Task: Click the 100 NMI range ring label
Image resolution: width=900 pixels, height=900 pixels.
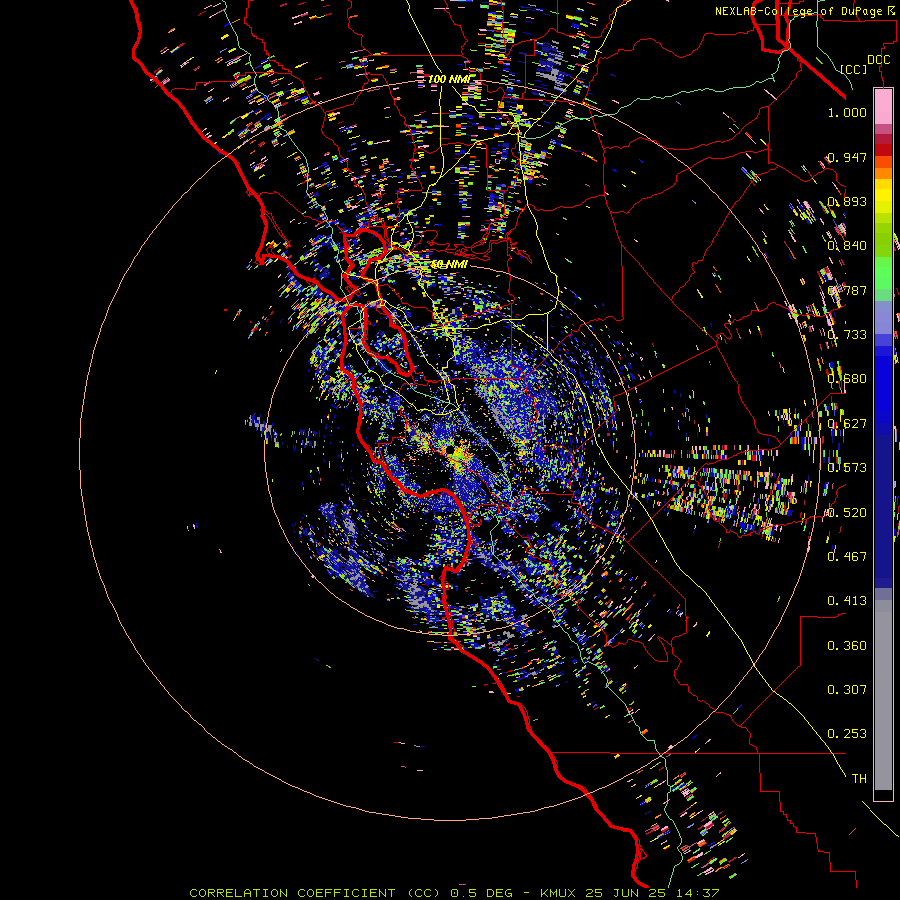Action: click(x=449, y=79)
